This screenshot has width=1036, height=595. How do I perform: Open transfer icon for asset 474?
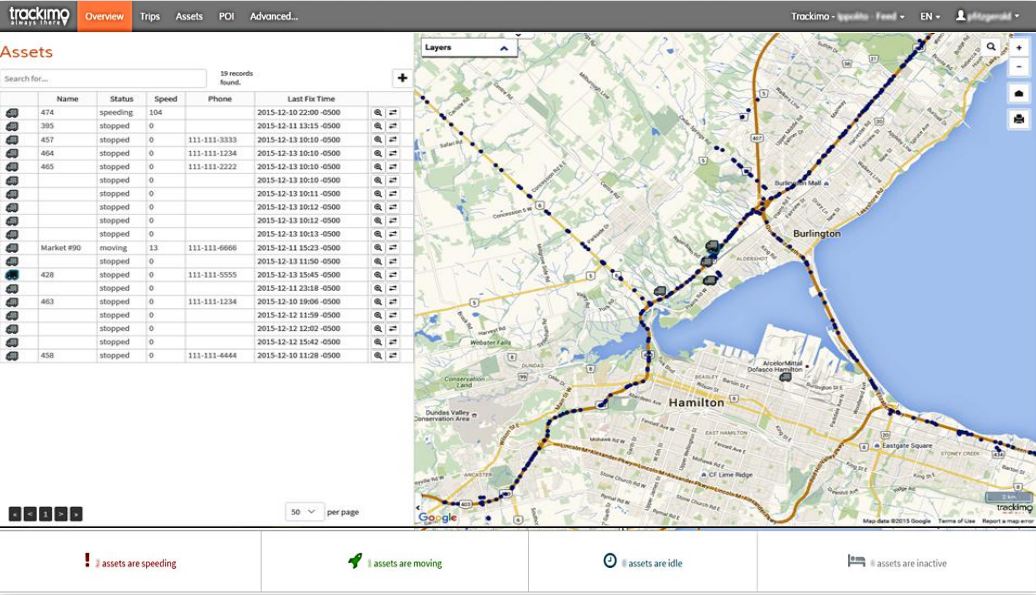point(393,113)
